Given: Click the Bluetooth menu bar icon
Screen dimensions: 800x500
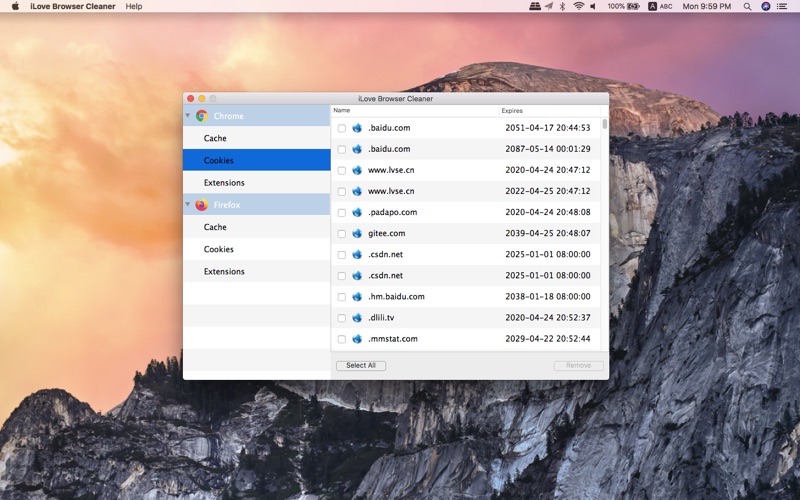Looking at the screenshot, I should pos(562,6).
